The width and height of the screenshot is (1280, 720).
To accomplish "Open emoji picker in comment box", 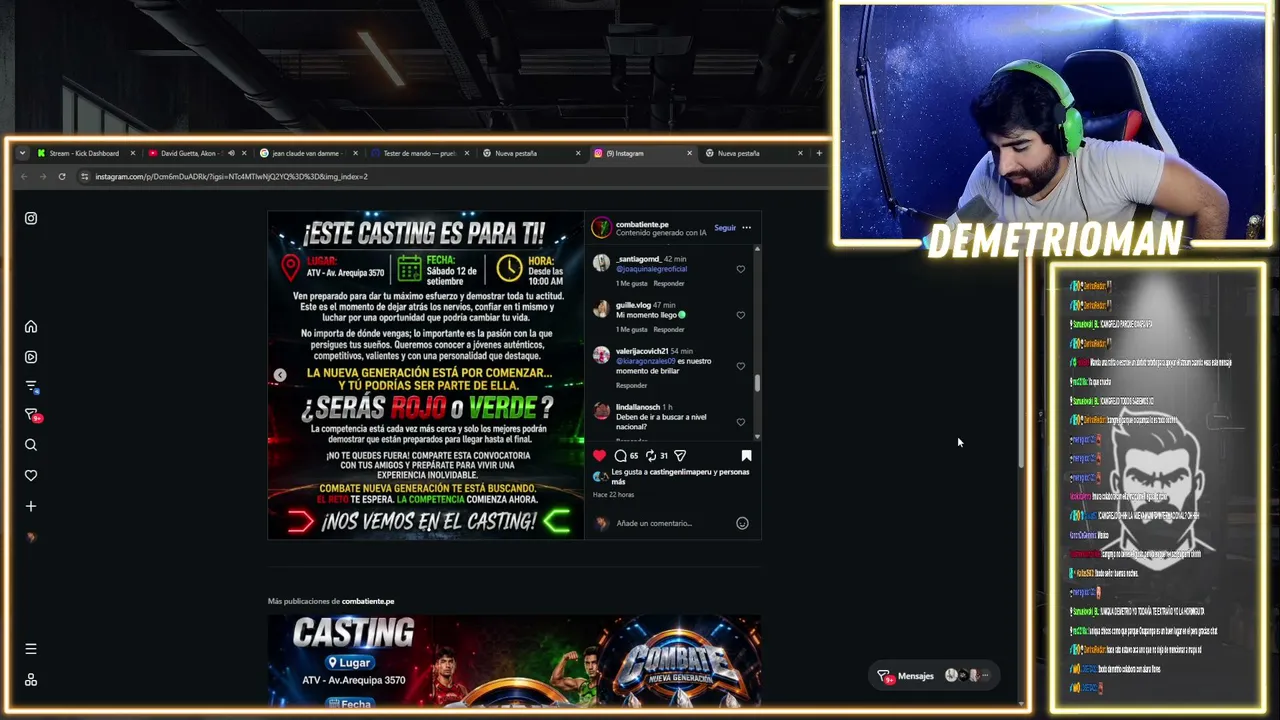I will (x=742, y=523).
